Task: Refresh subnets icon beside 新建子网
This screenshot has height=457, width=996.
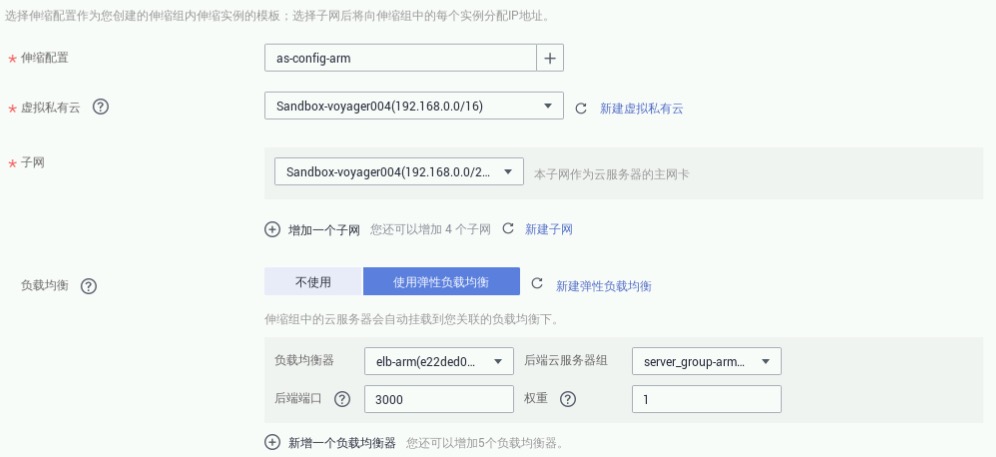Action: tap(508, 228)
